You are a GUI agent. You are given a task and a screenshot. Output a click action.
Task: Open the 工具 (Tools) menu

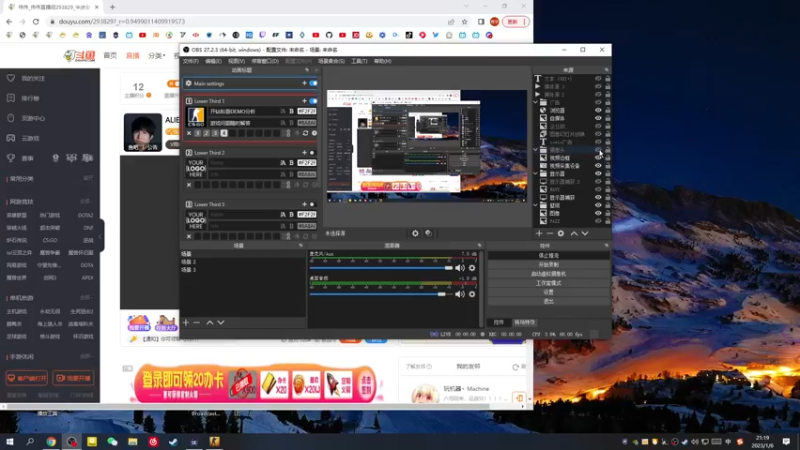coord(358,61)
